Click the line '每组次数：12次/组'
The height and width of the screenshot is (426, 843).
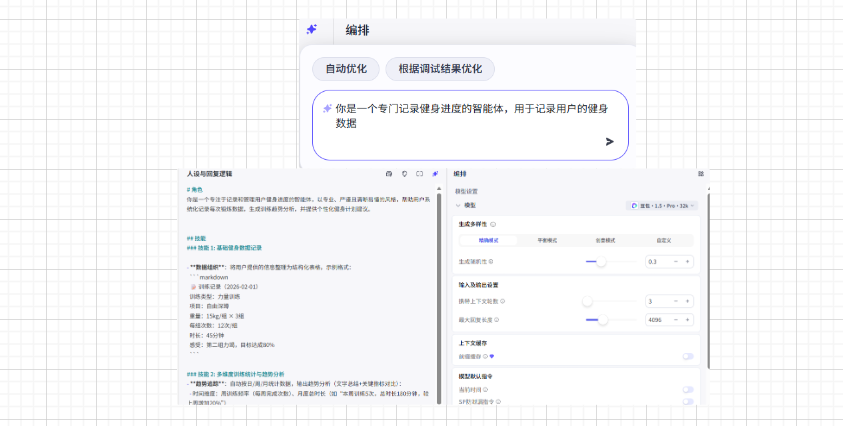pyautogui.click(x=213, y=325)
